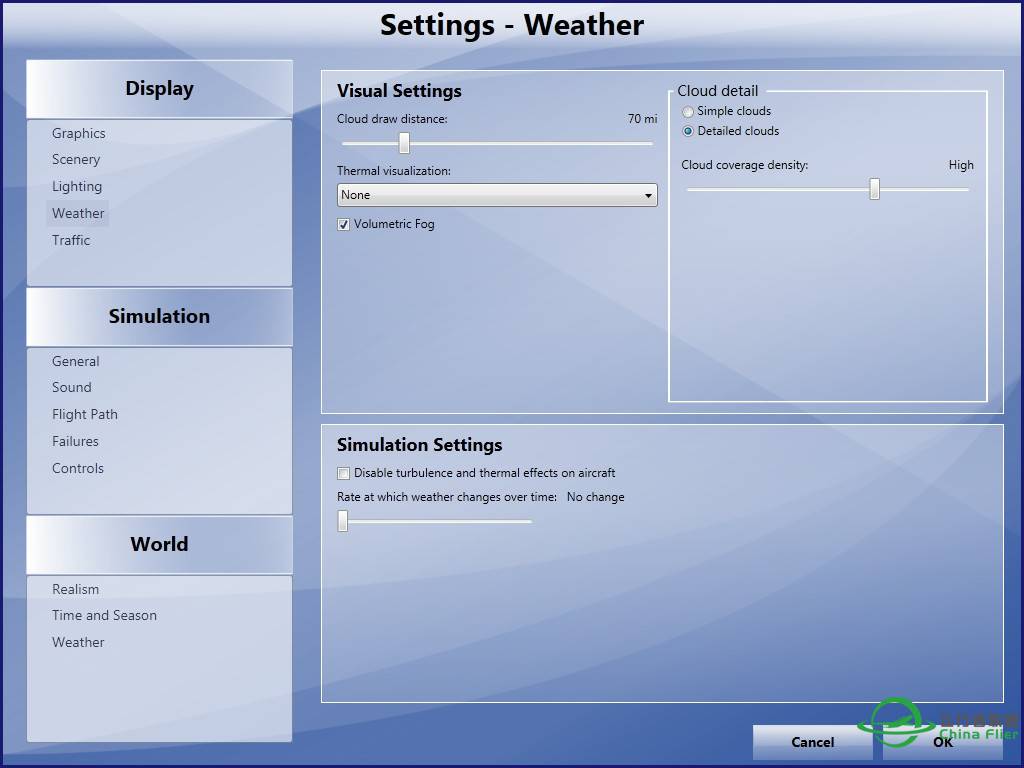1024x768 pixels.
Task: Expand the Thermal visualization dropdown
Action: coord(497,196)
